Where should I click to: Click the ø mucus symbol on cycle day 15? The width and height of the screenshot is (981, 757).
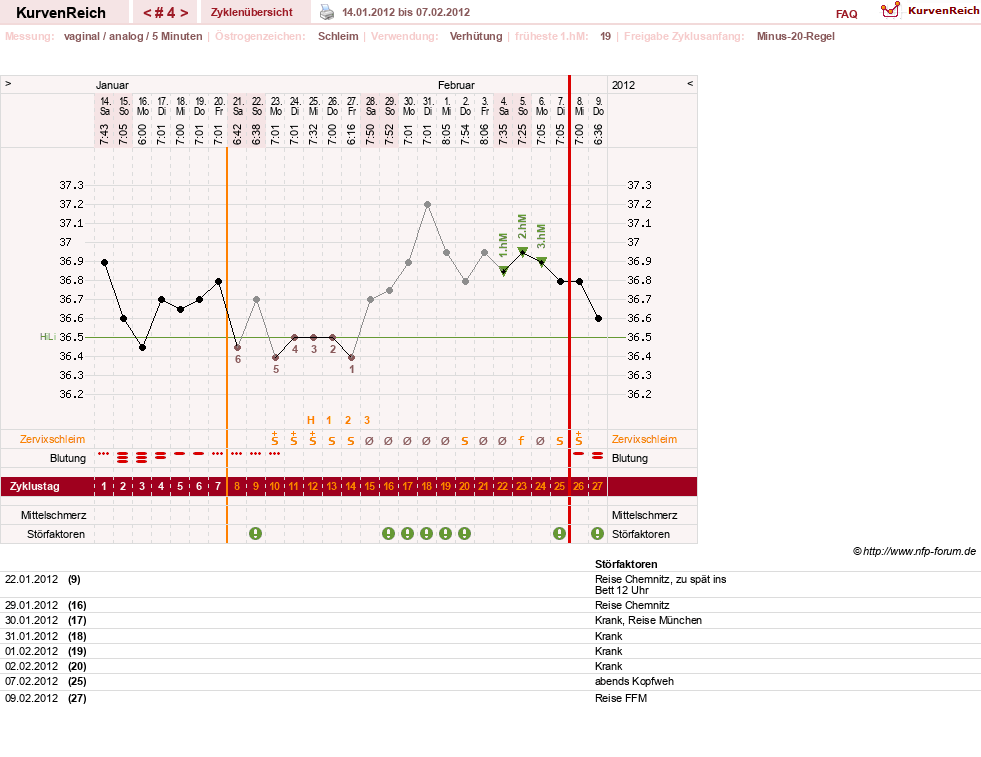(369, 440)
